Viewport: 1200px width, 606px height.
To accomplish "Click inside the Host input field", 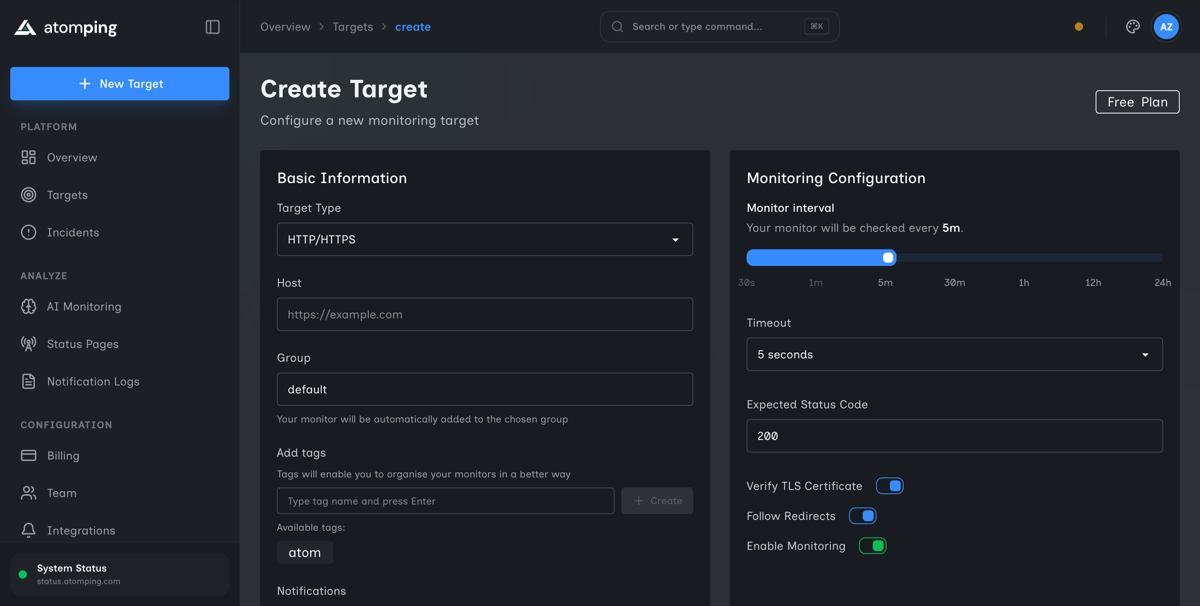I will [x=484, y=314].
